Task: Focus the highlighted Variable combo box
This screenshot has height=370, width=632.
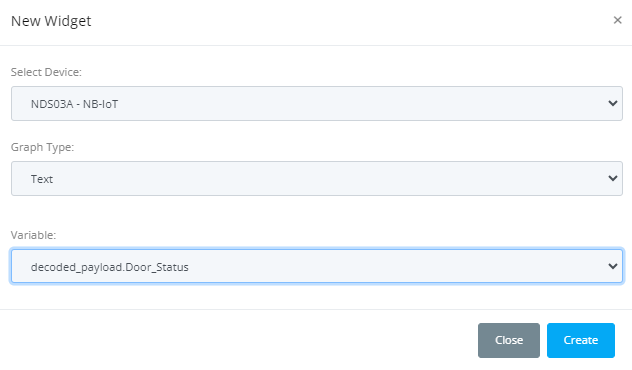Action: pyautogui.click(x=317, y=266)
